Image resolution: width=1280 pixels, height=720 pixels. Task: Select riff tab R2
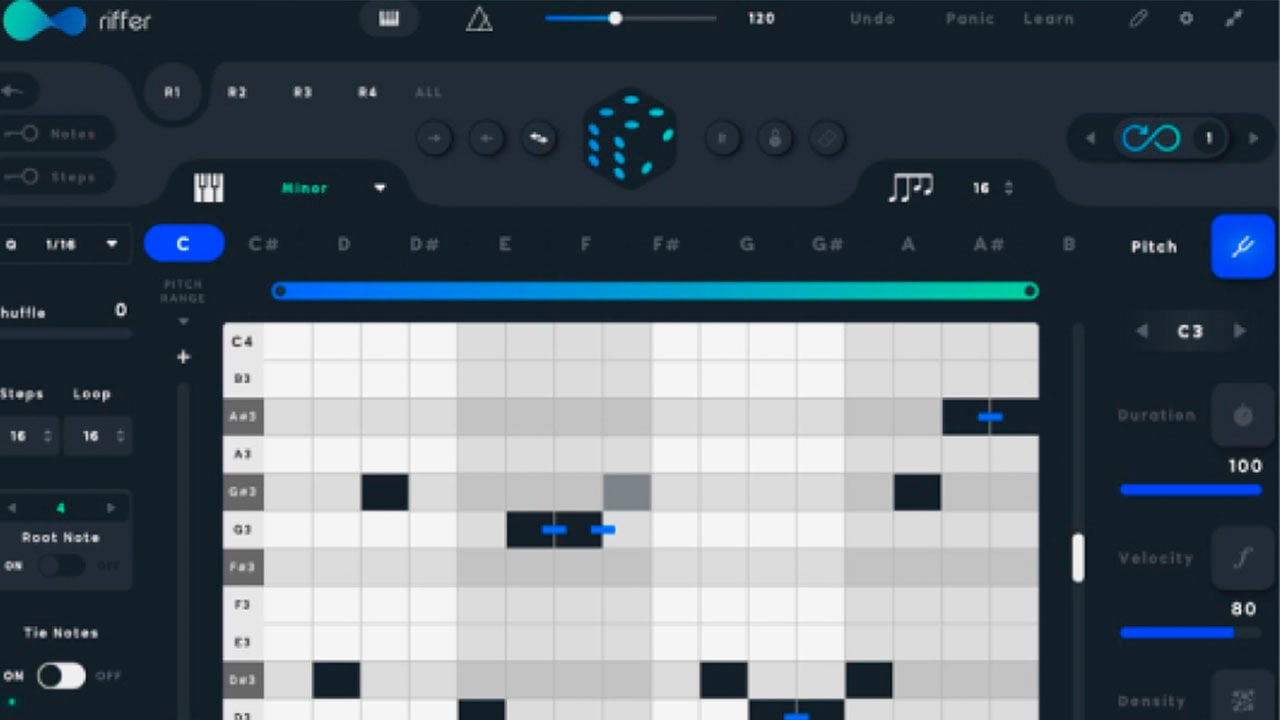237,92
